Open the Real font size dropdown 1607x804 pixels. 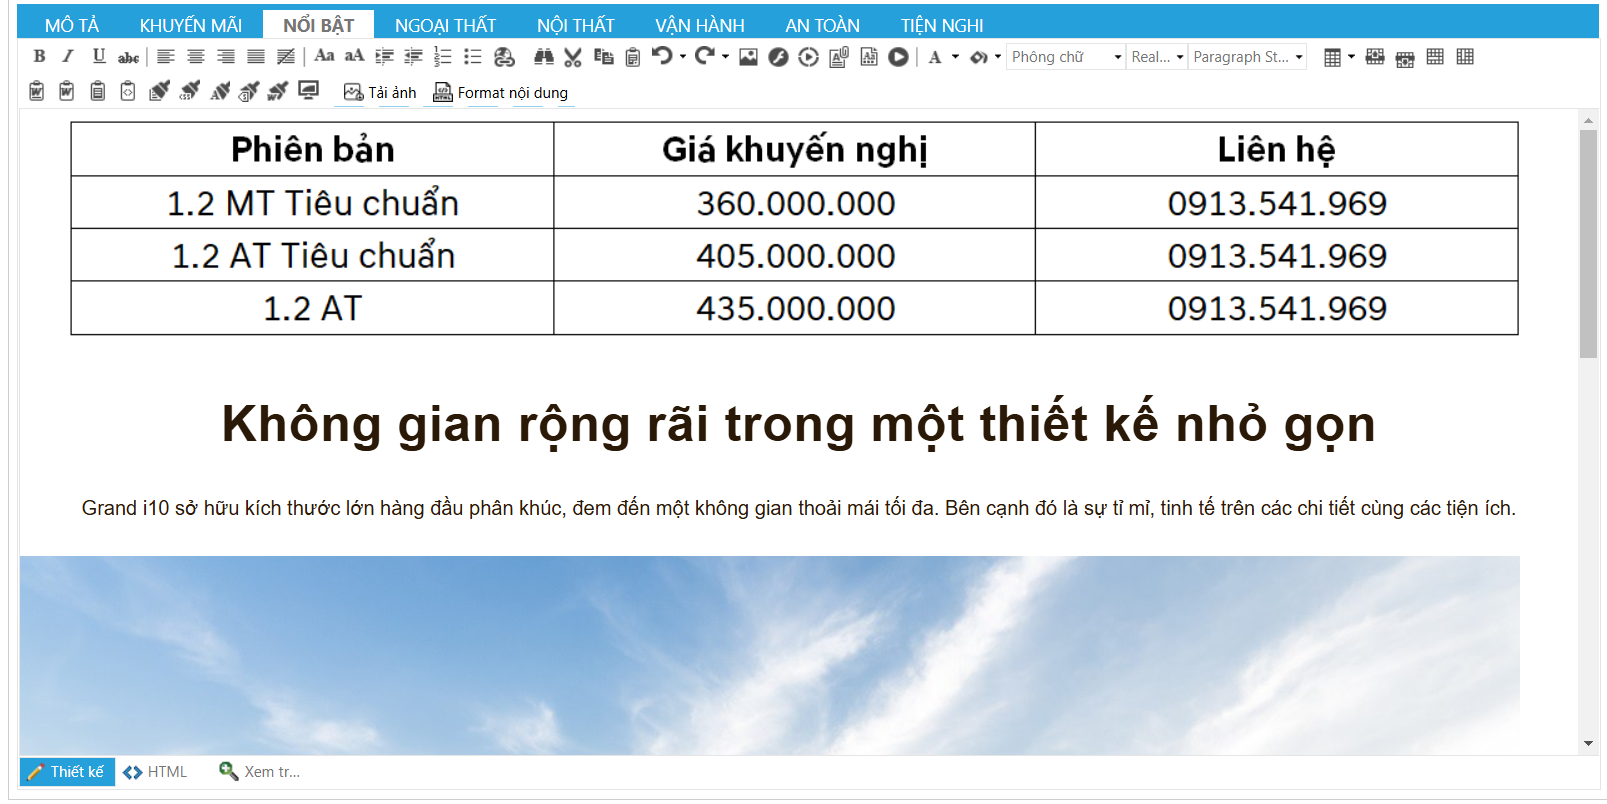pyautogui.click(x=1157, y=57)
